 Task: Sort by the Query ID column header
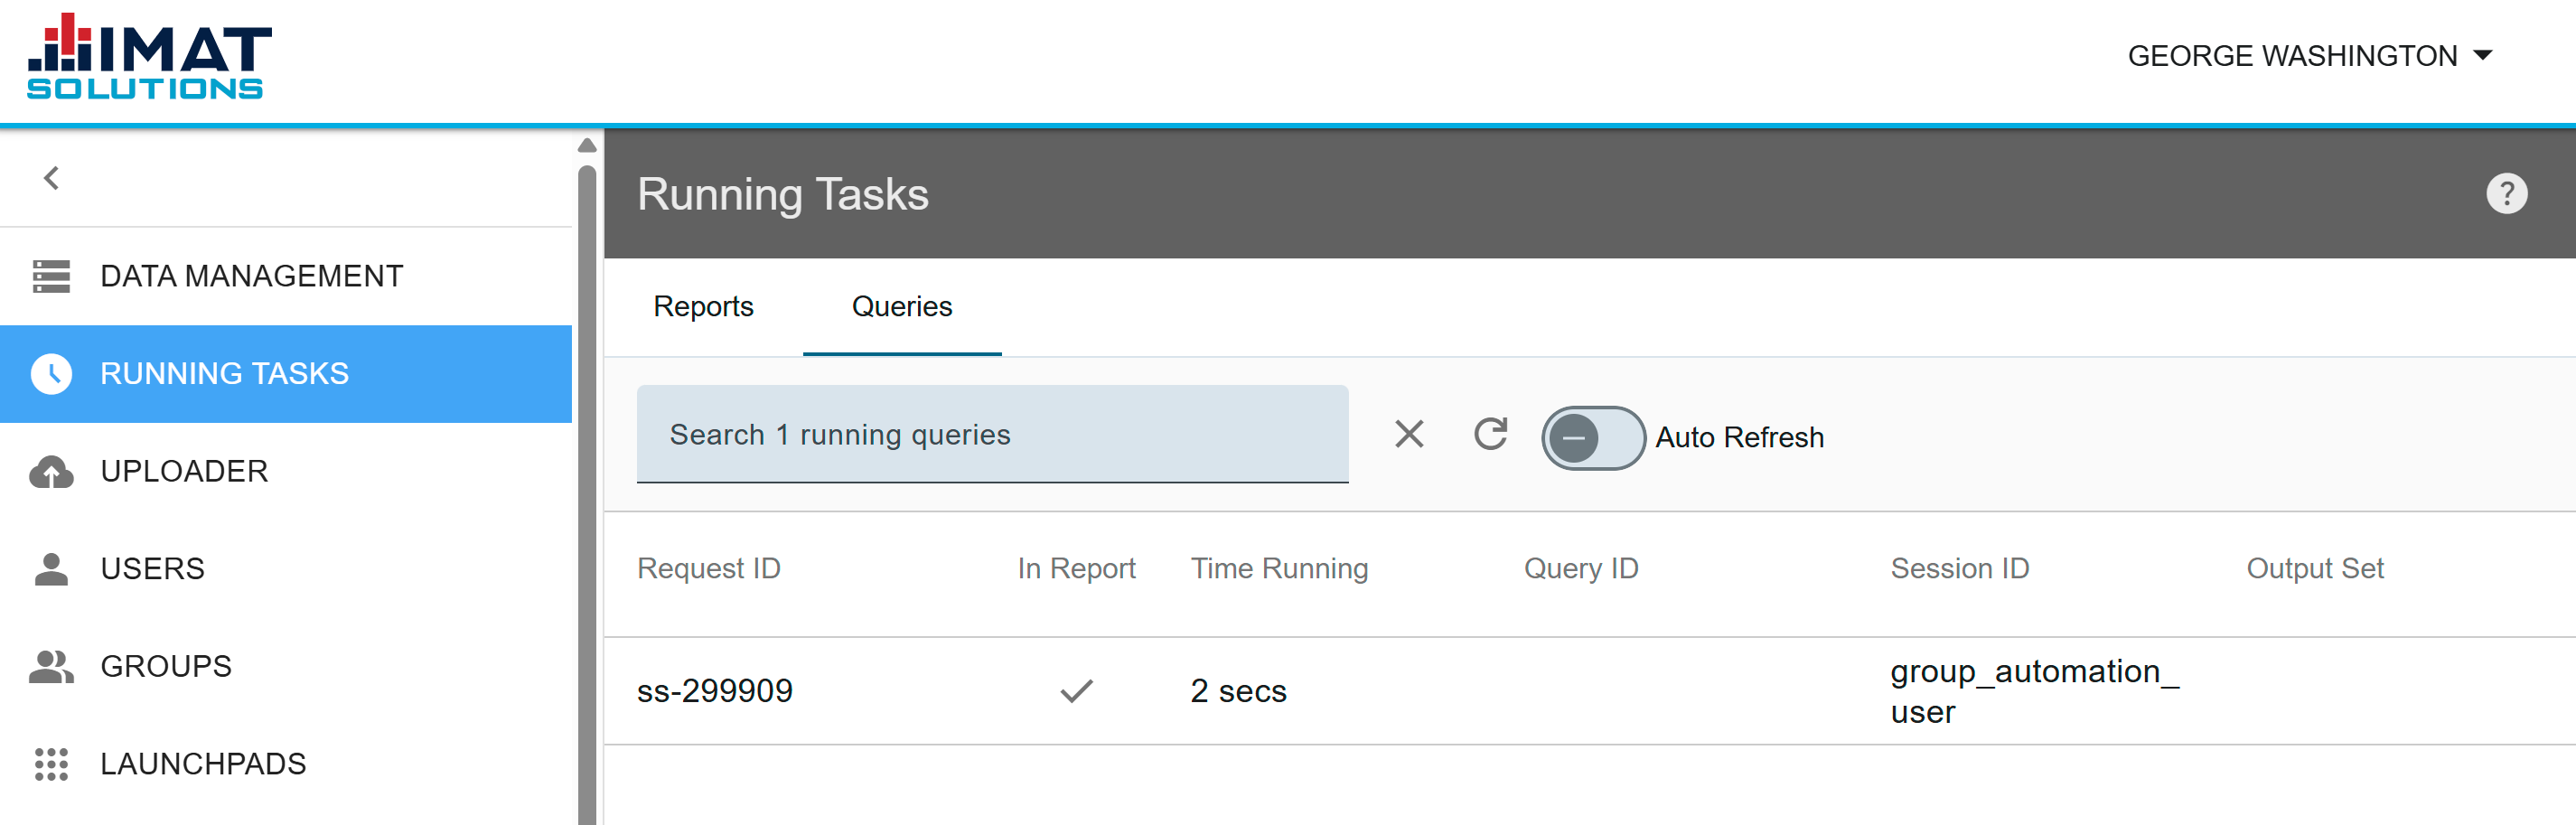coord(1581,569)
